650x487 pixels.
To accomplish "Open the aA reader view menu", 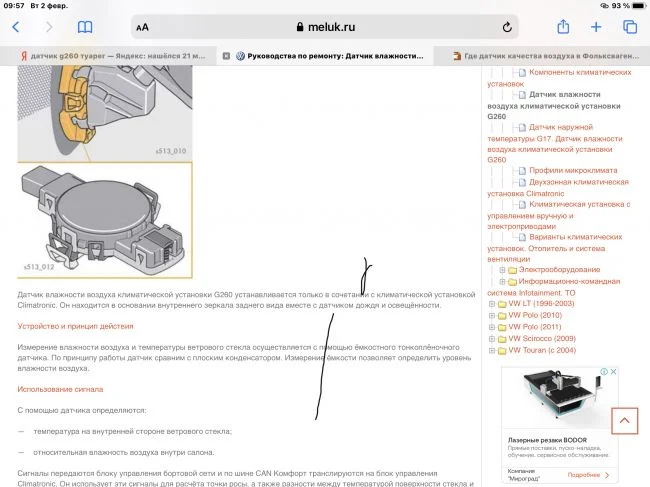I will click(143, 28).
